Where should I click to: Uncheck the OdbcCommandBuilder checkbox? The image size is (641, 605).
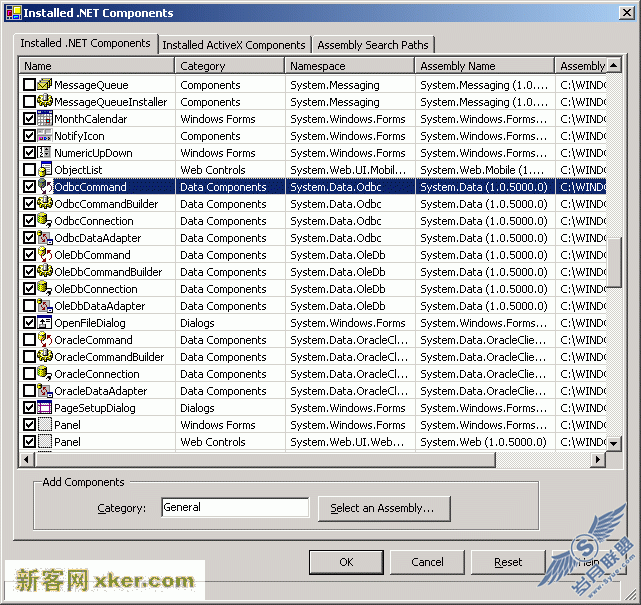pos(29,204)
